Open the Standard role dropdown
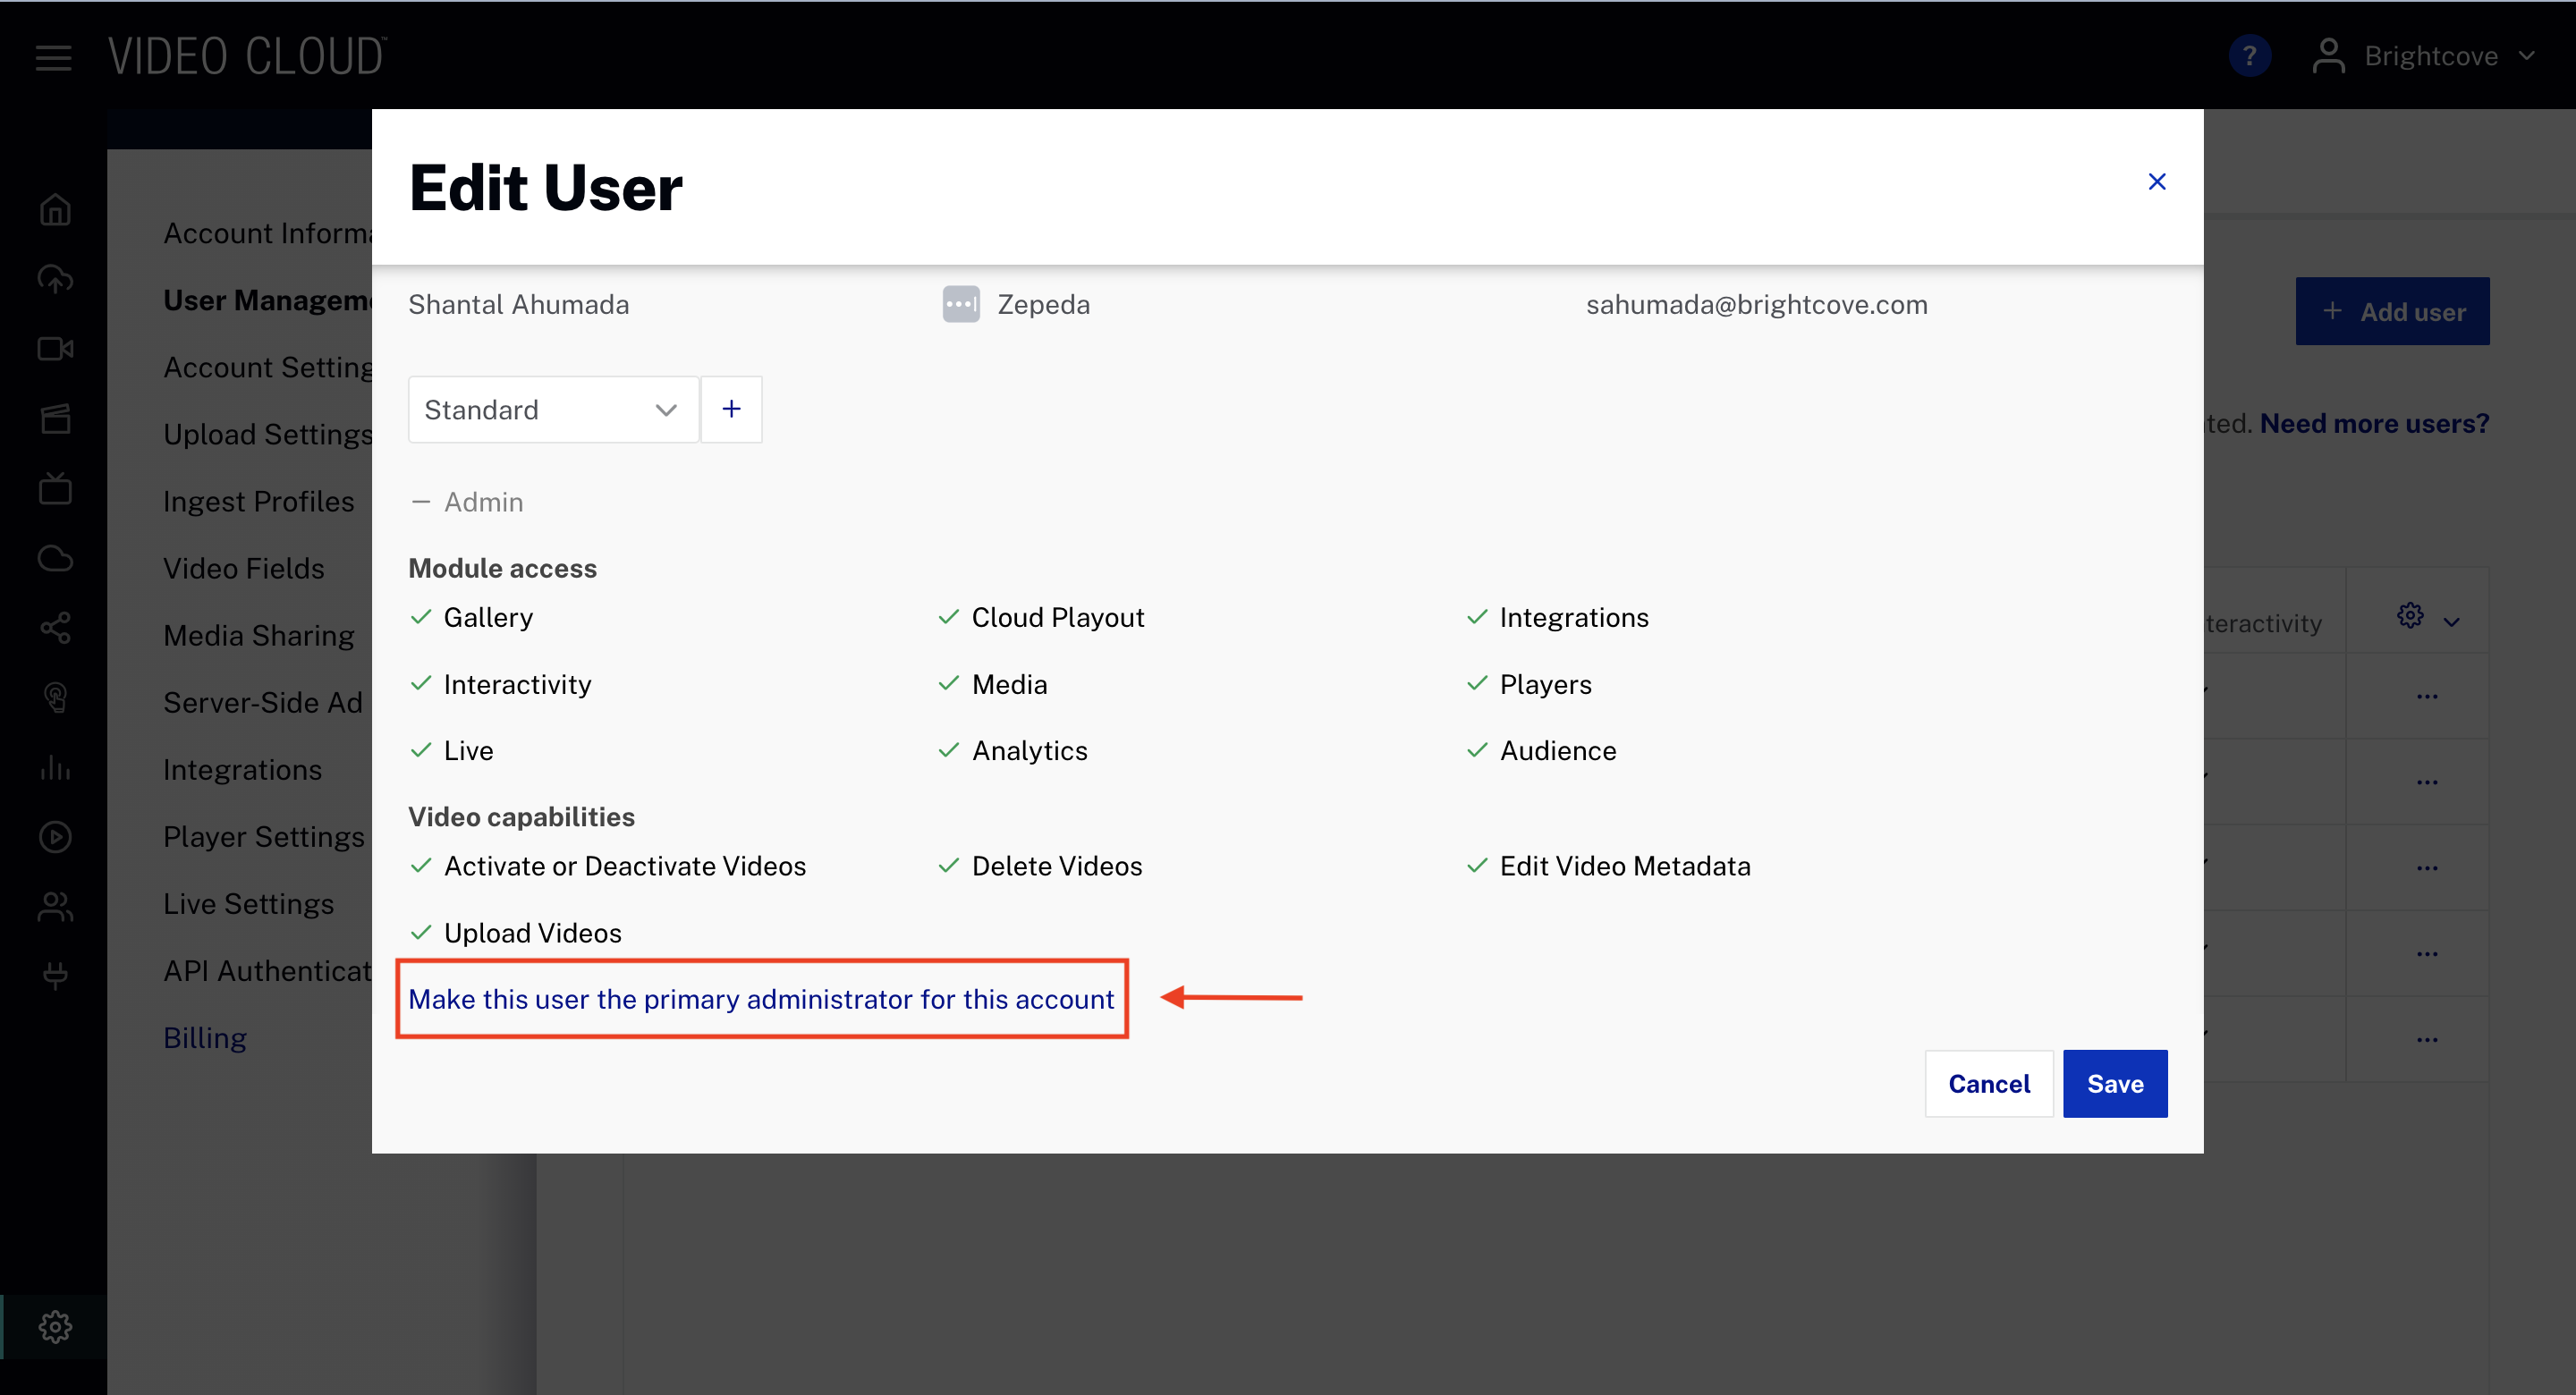Image resolution: width=2576 pixels, height=1395 pixels. point(553,409)
